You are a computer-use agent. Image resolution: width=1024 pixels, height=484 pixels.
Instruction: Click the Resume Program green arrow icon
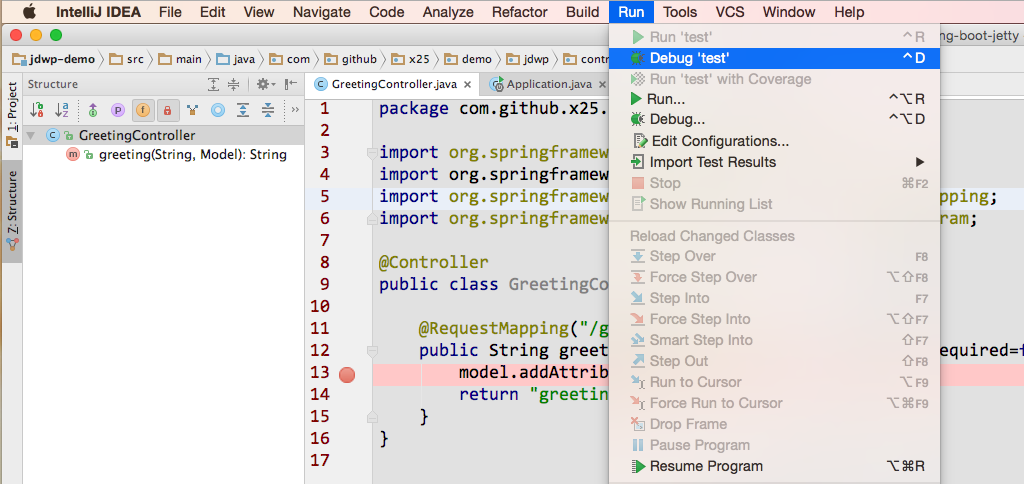click(639, 466)
